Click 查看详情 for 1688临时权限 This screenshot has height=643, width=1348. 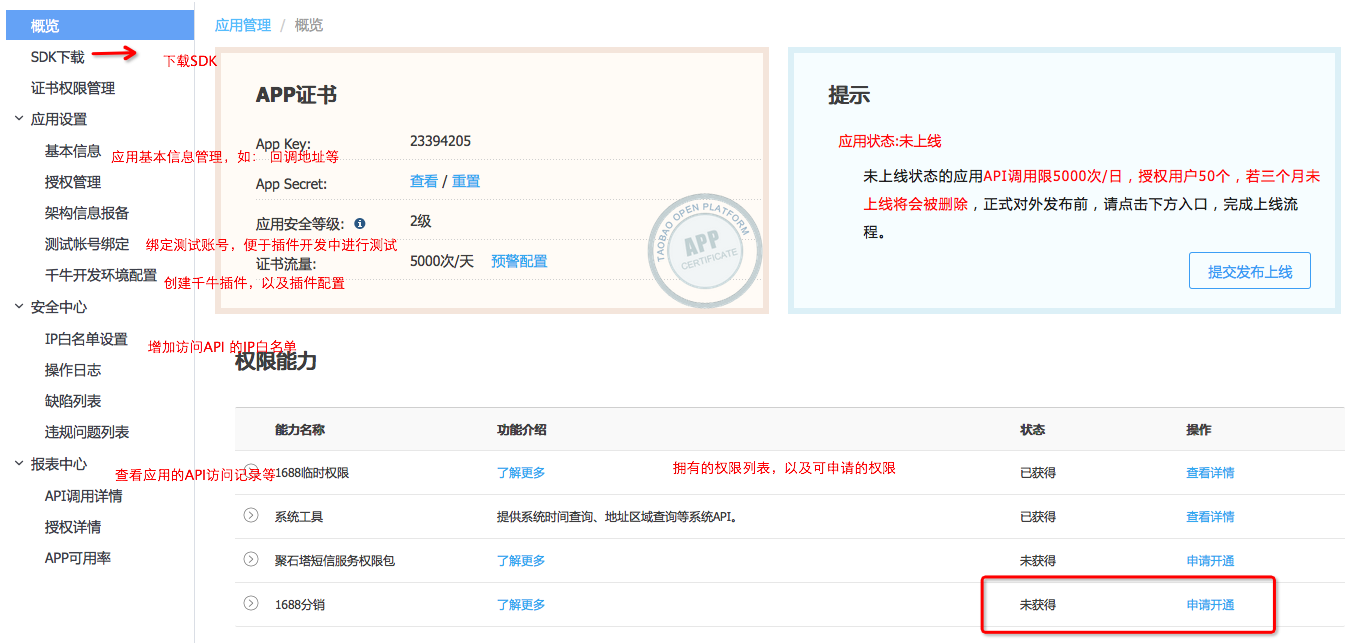point(1210,473)
